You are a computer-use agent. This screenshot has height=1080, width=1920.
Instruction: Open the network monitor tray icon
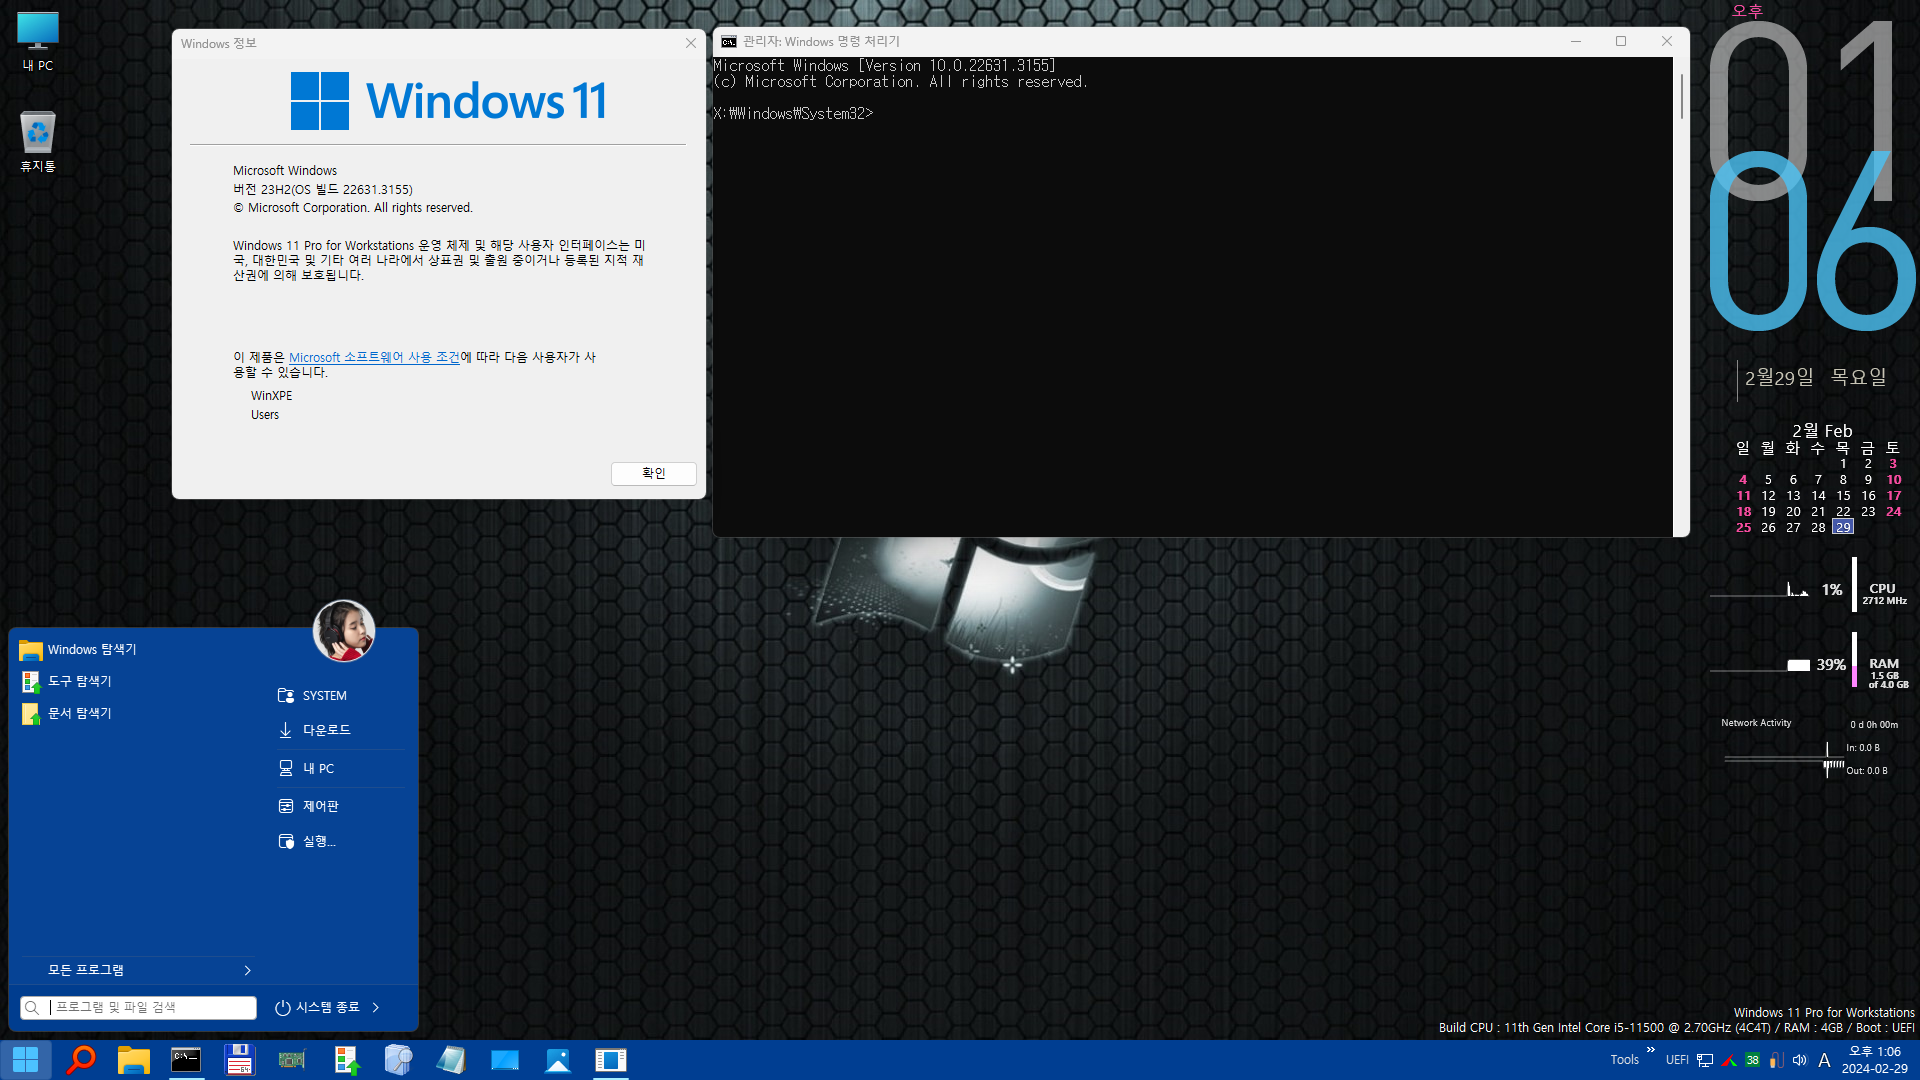coord(1705,1060)
